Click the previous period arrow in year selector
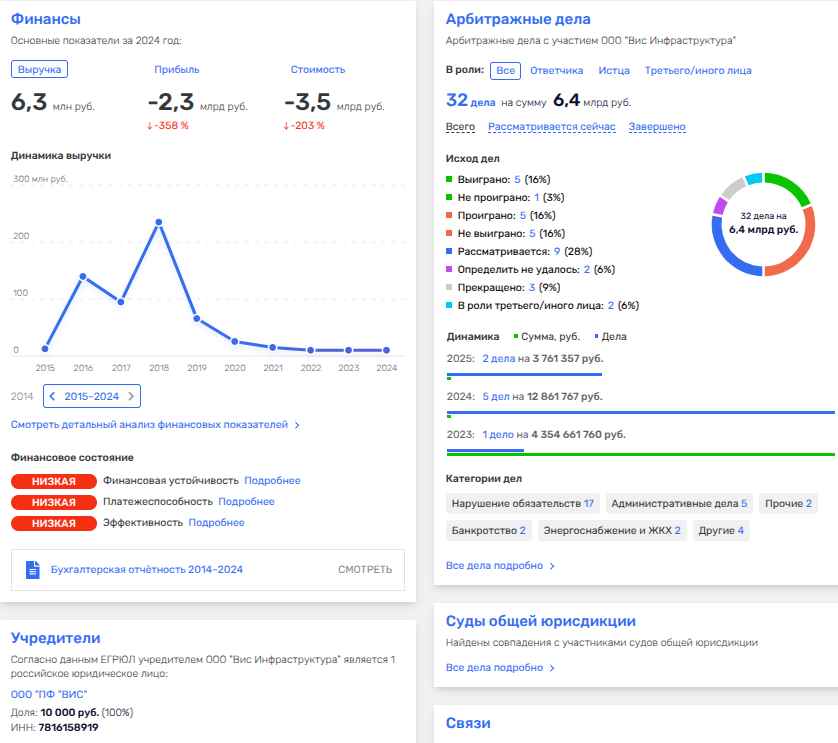838x743 pixels. tap(52, 397)
